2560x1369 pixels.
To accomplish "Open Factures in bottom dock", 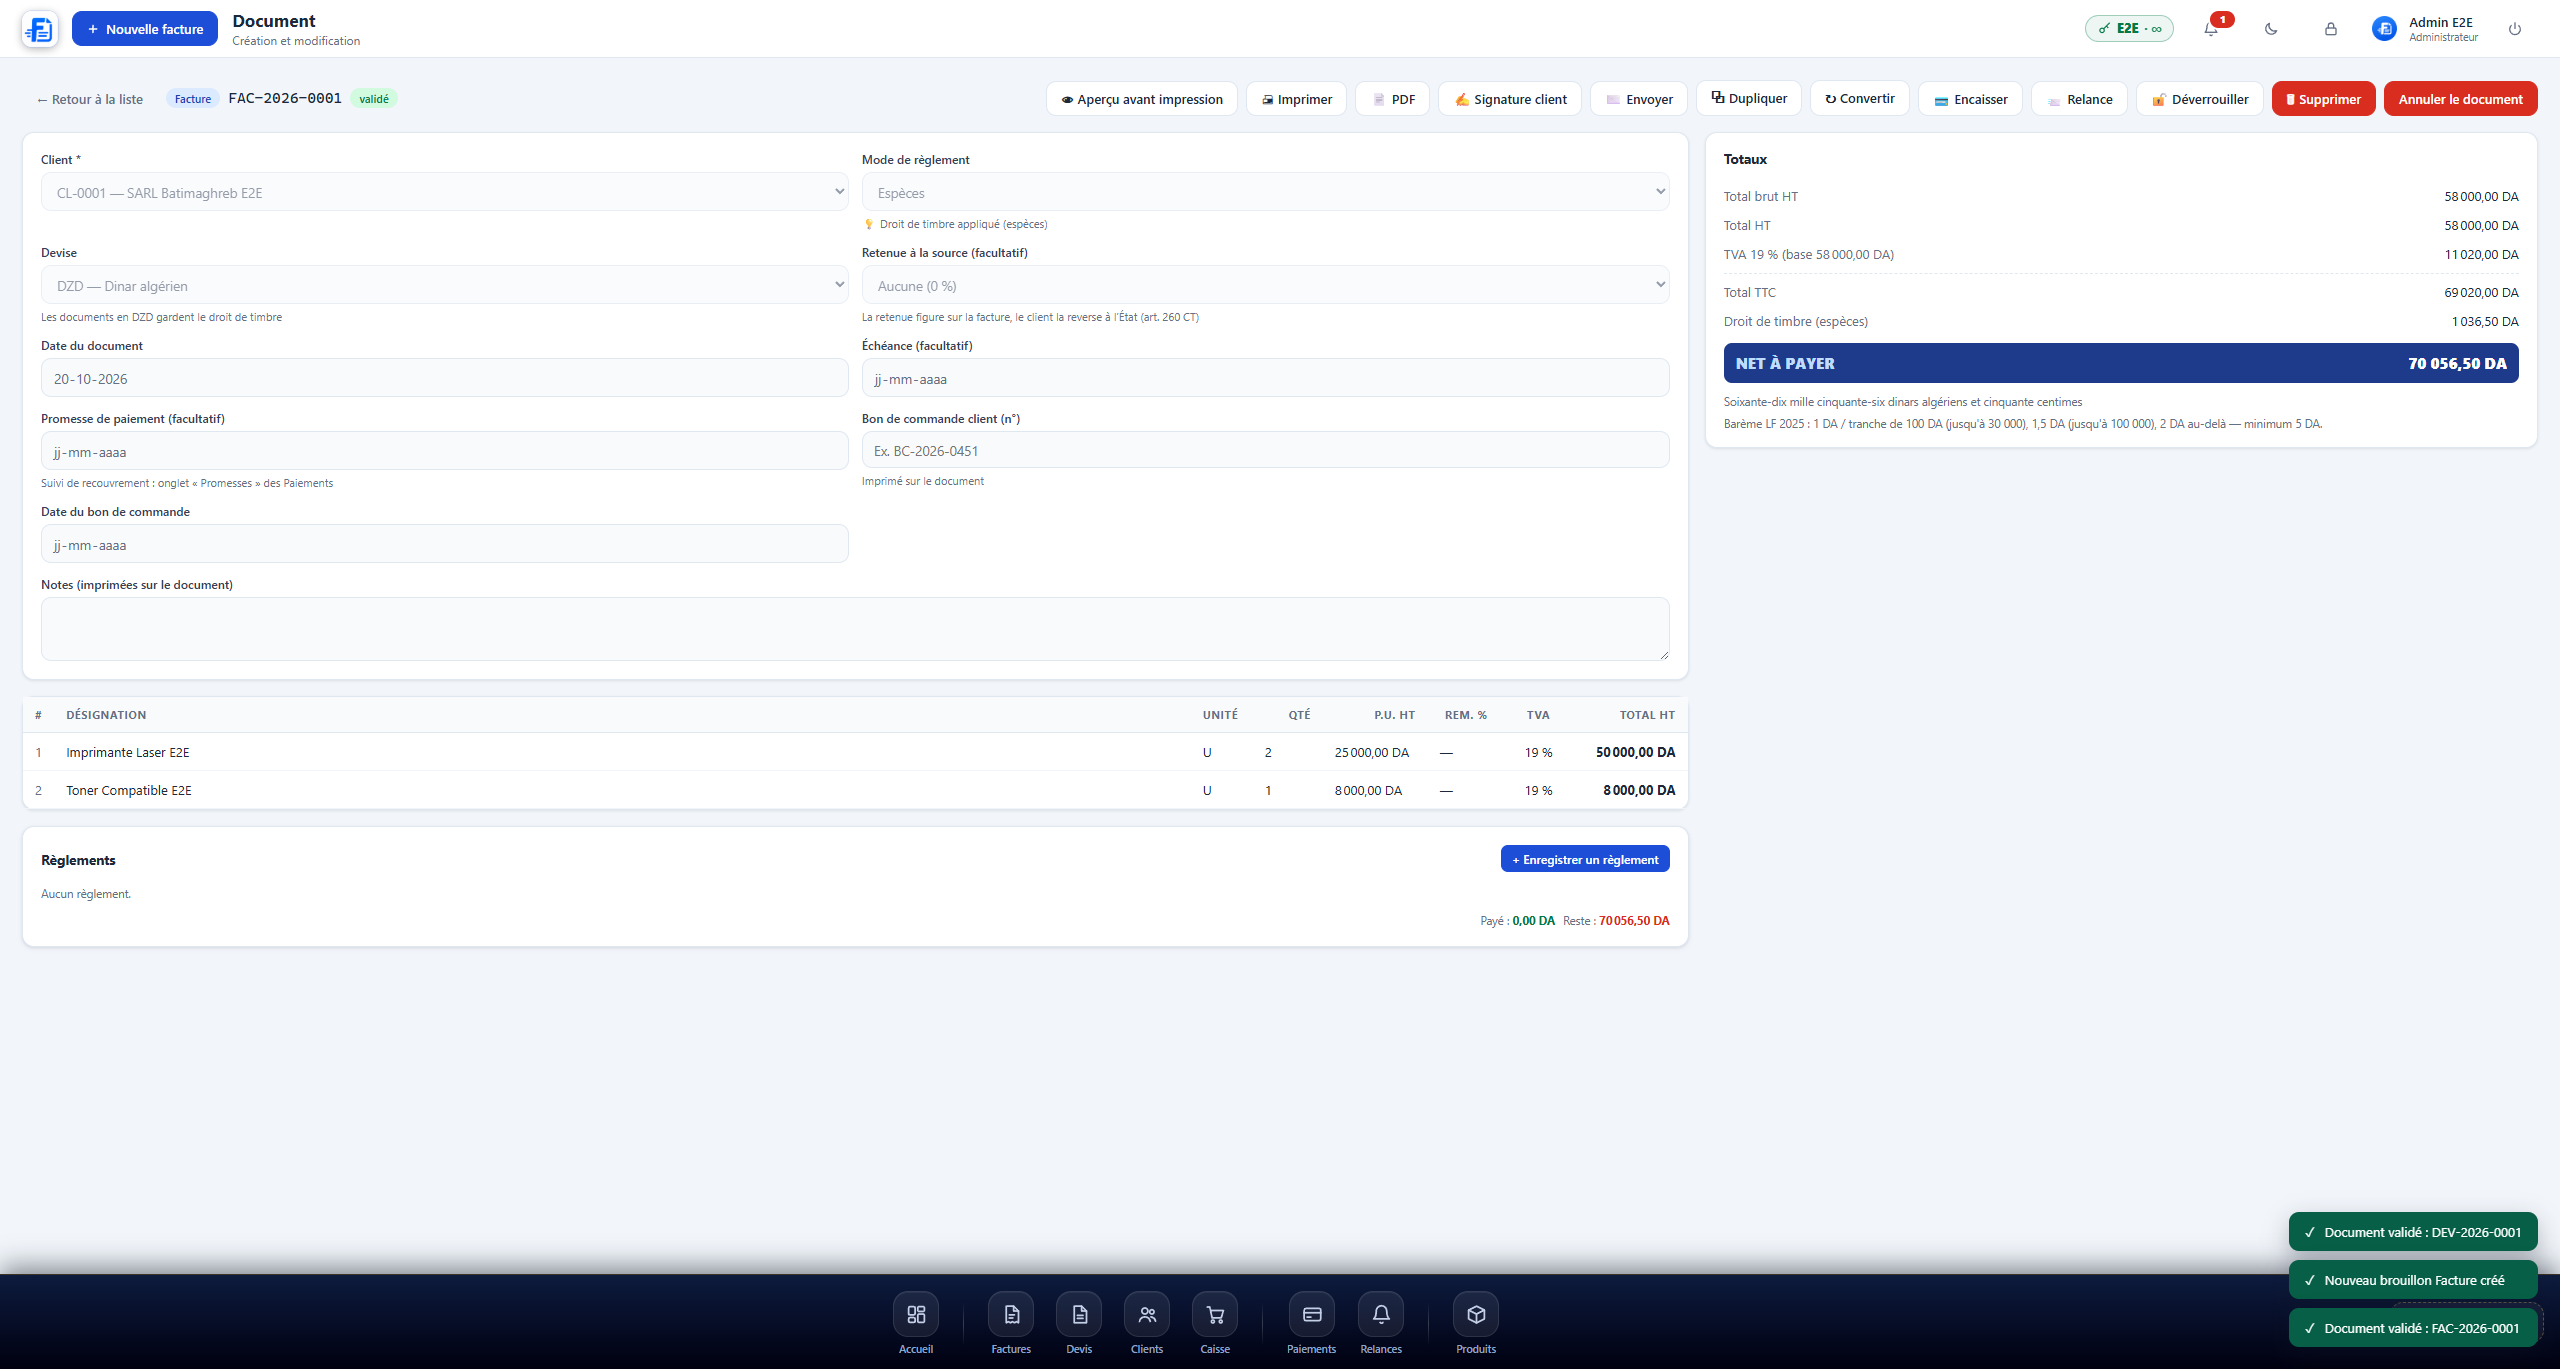I will click(1011, 1323).
